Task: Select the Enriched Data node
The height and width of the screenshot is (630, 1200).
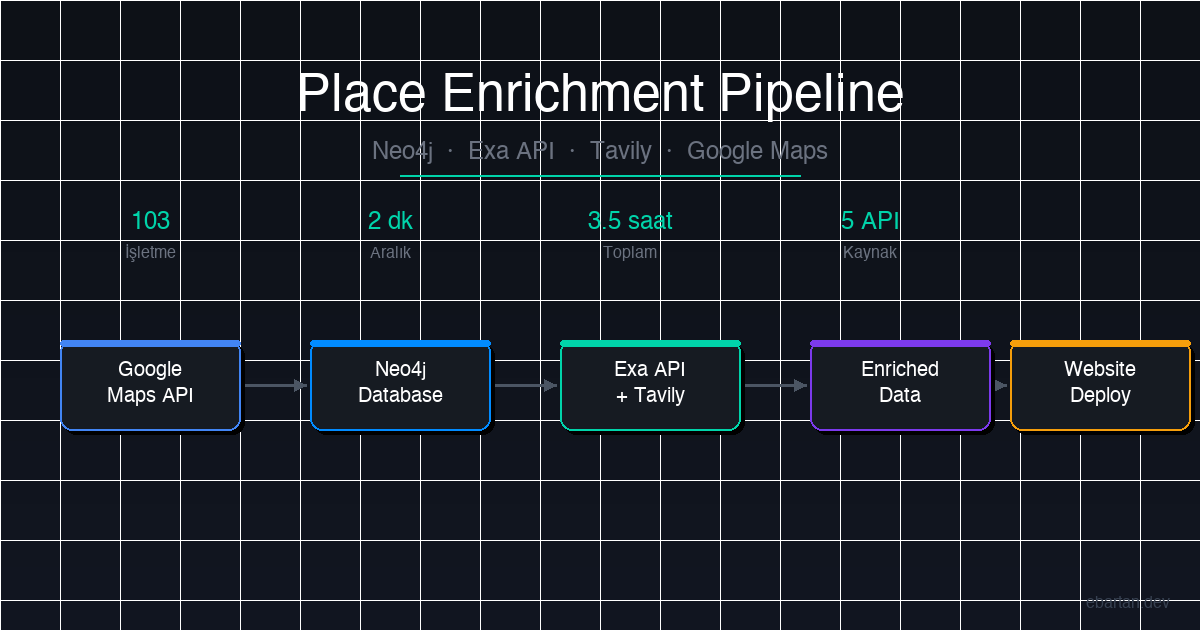Action: click(899, 385)
